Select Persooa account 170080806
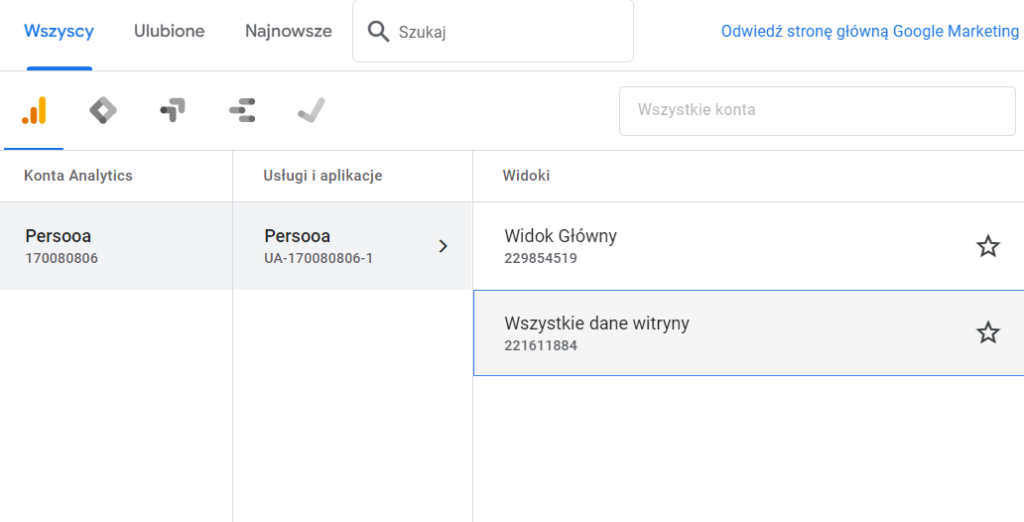The width and height of the screenshot is (1024, 522). click(116, 246)
